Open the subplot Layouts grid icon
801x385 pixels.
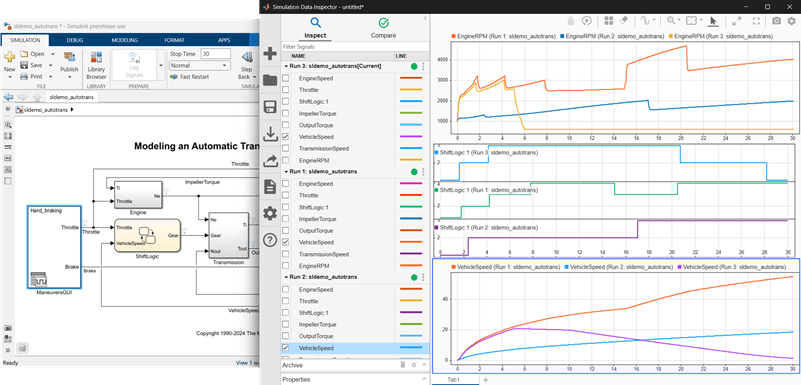(608, 20)
